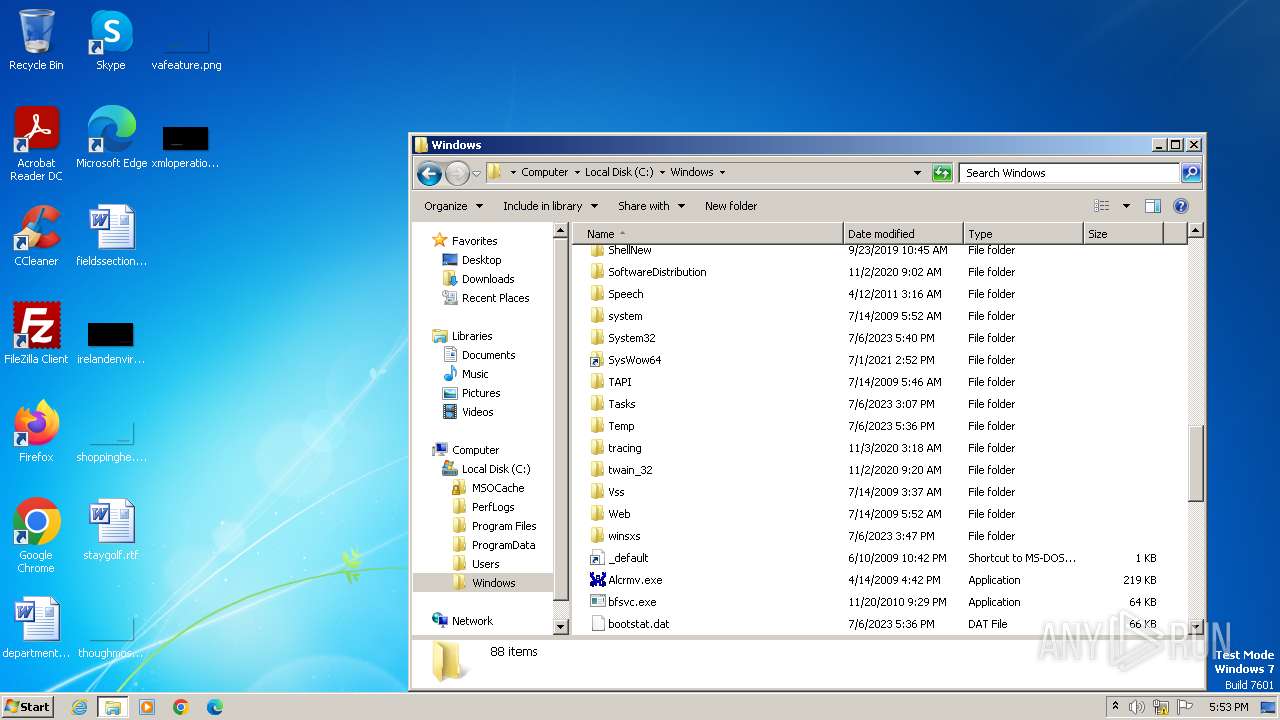The height and width of the screenshot is (720, 1280).
Task: Expand breadcrumb arrow after Local Disk (C:)
Action: click(x=662, y=173)
